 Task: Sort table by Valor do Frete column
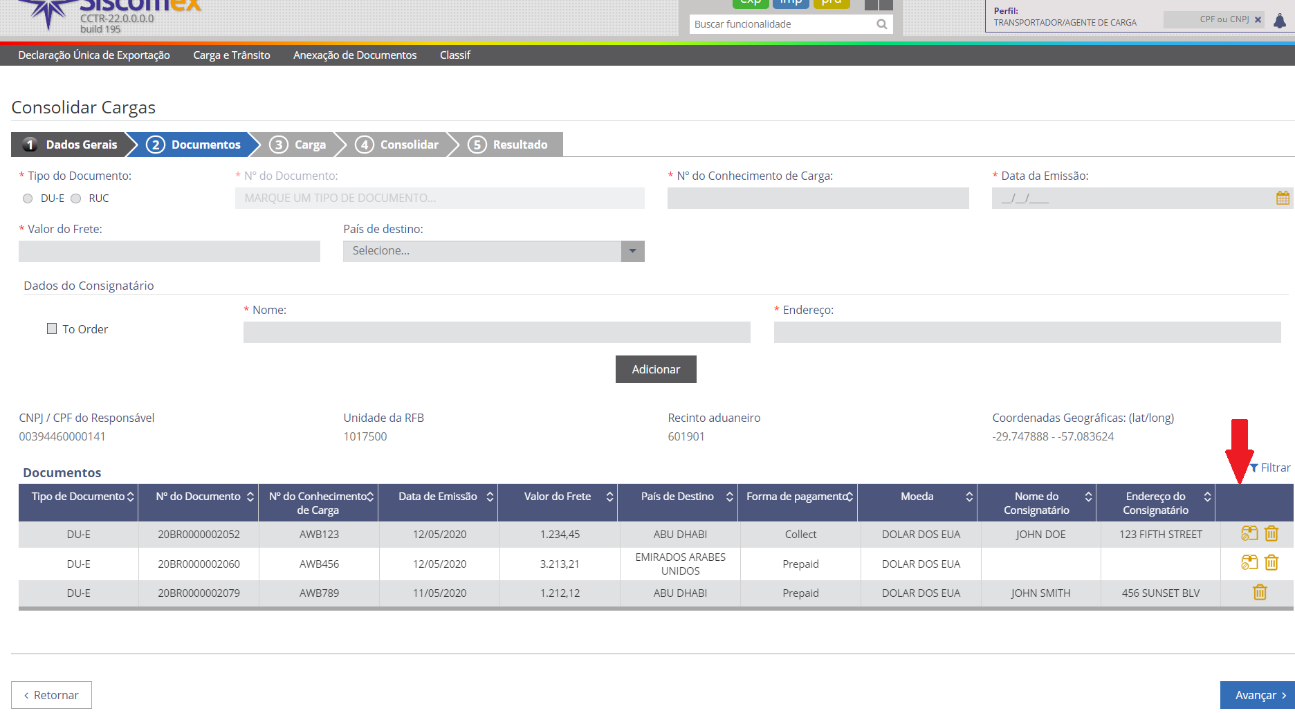coord(557,496)
